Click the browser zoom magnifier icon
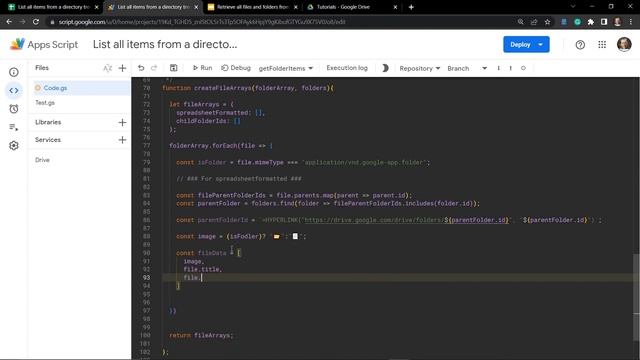This screenshot has width=640, height=360. pyautogui.click(x=520, y=22)
